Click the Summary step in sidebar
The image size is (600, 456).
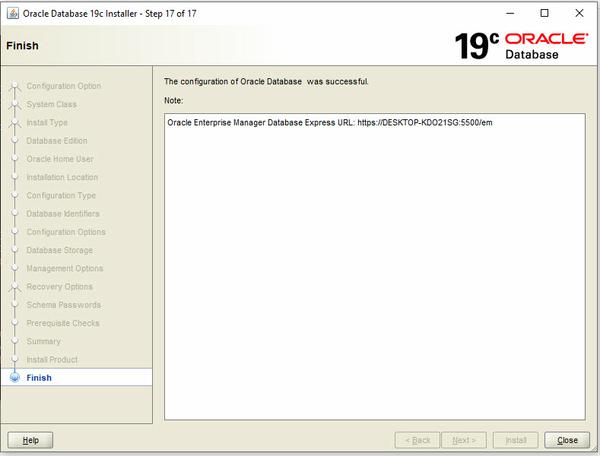point(43,341)
